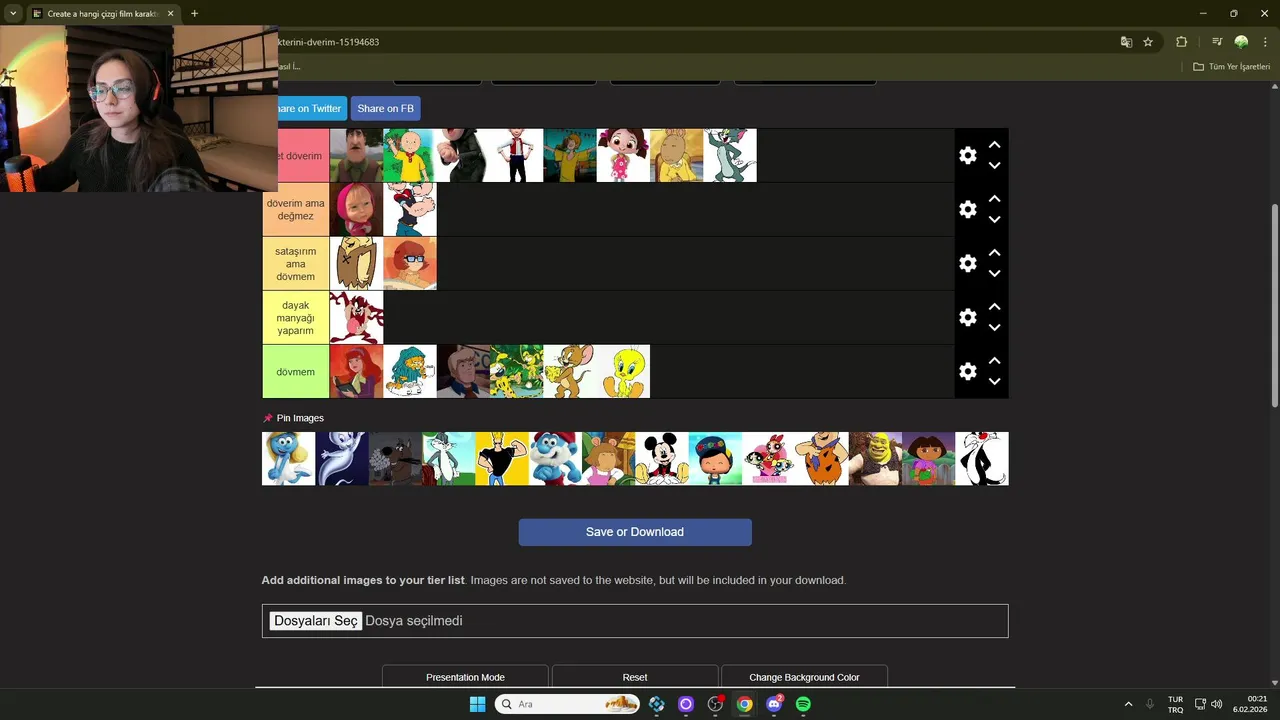Select the Shrek image

click(x=875, y=459)
